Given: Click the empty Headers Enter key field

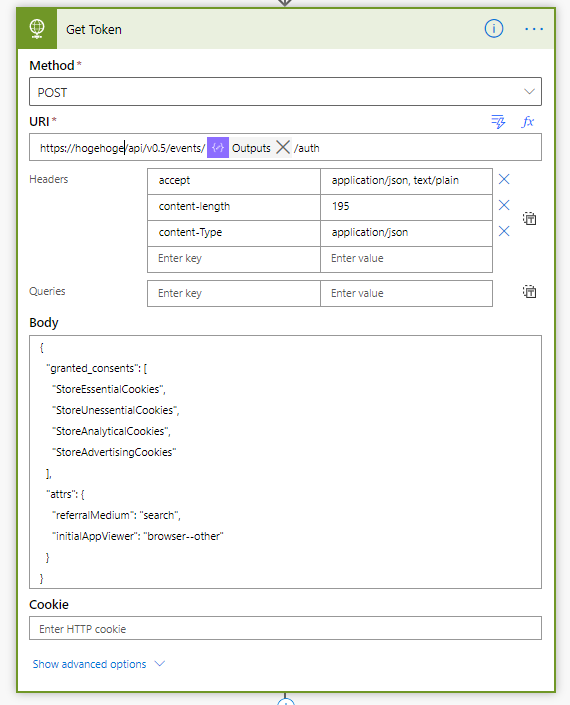Looking at the screenshot, I should [x=234, y=259].
